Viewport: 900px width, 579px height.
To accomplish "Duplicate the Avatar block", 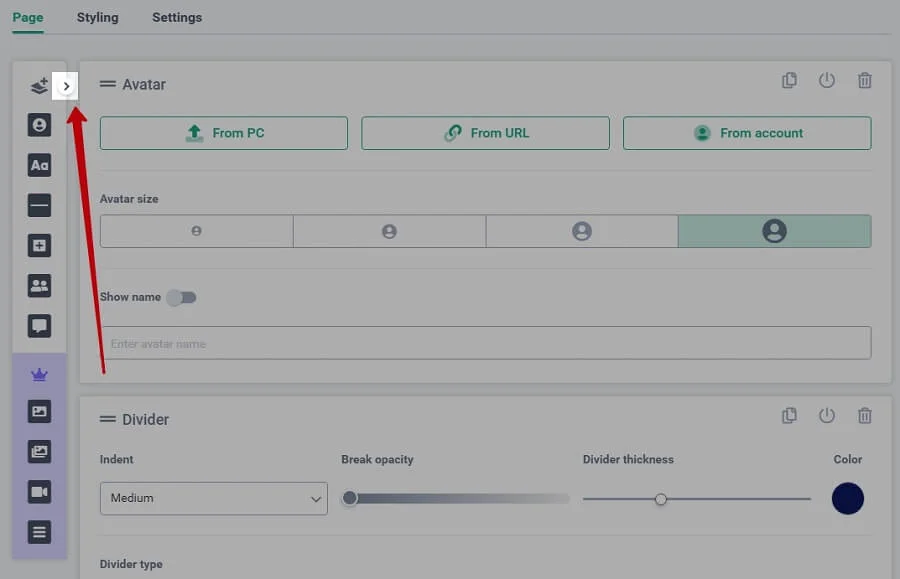I will coord(789,81).
